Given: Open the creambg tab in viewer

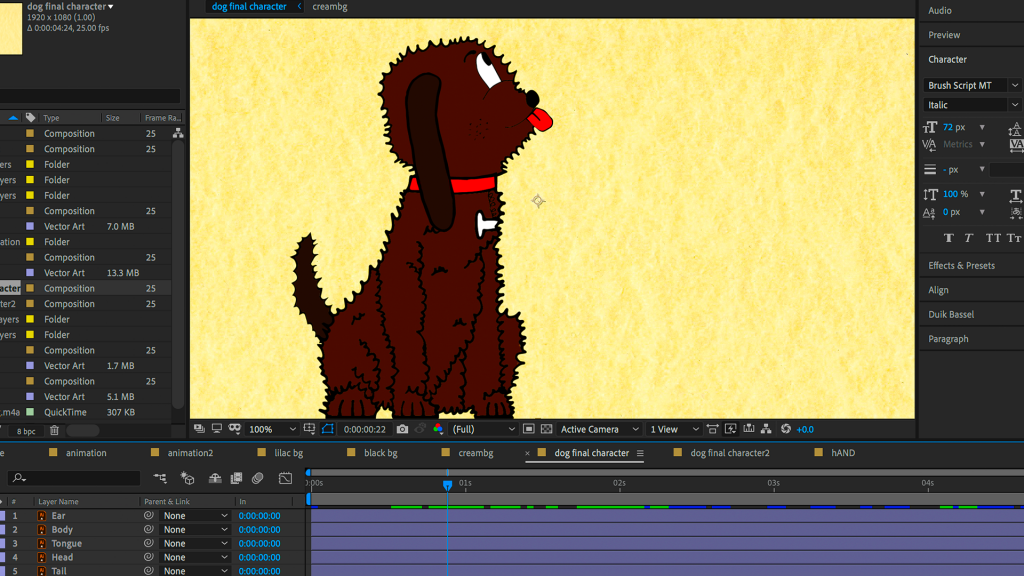Looking at the screenshot, I should click(330, 7).
